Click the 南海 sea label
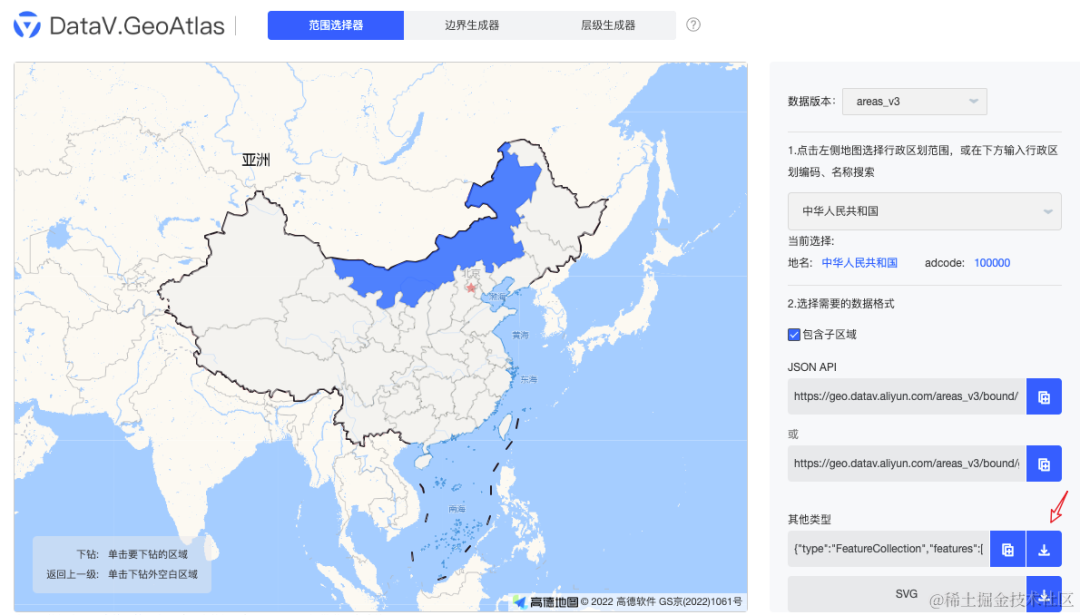The width and height of the screenshot is (1080, 615). coord(457,509)
